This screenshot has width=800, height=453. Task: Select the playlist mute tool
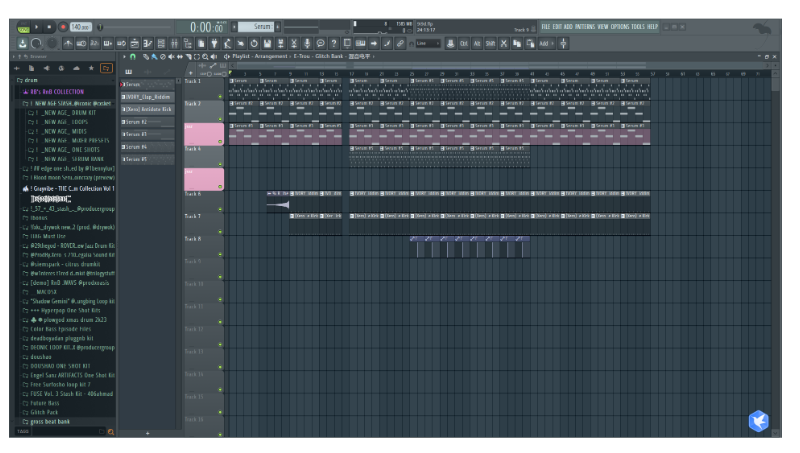click(171, 57)
